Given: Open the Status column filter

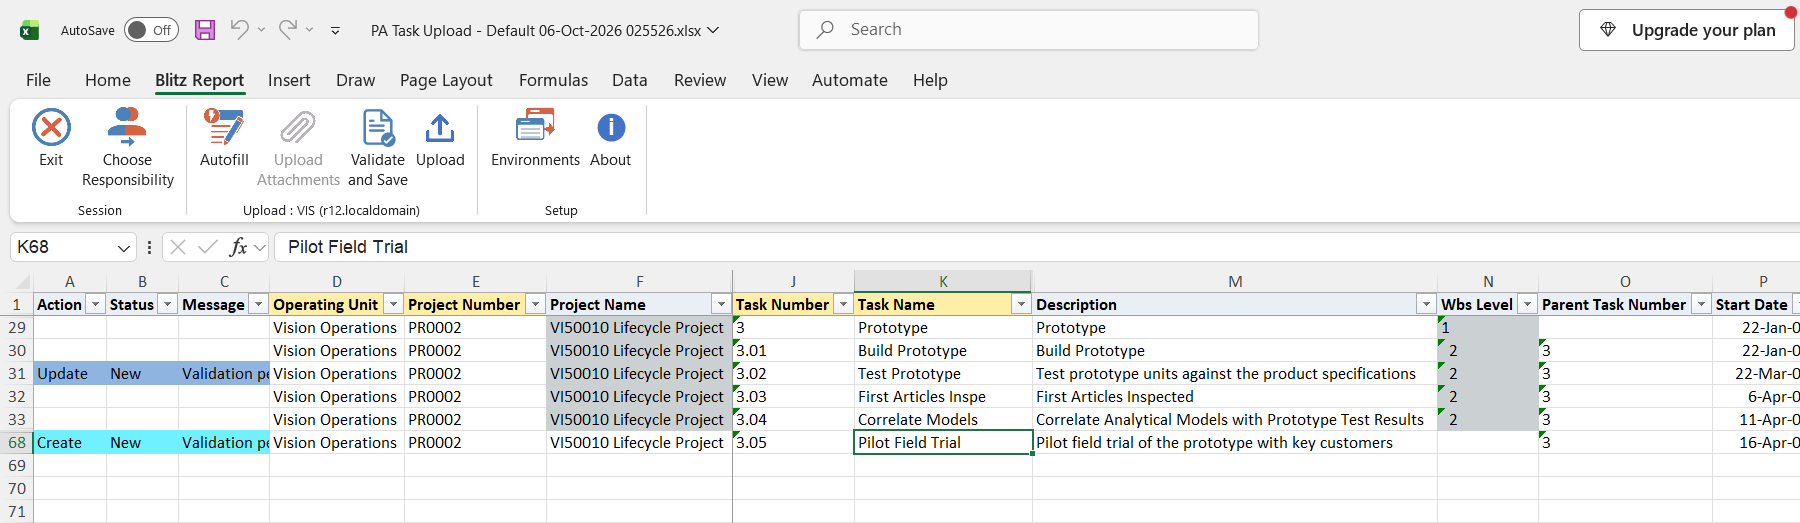Looking at the screenshot, I should (x=168, y=304).
